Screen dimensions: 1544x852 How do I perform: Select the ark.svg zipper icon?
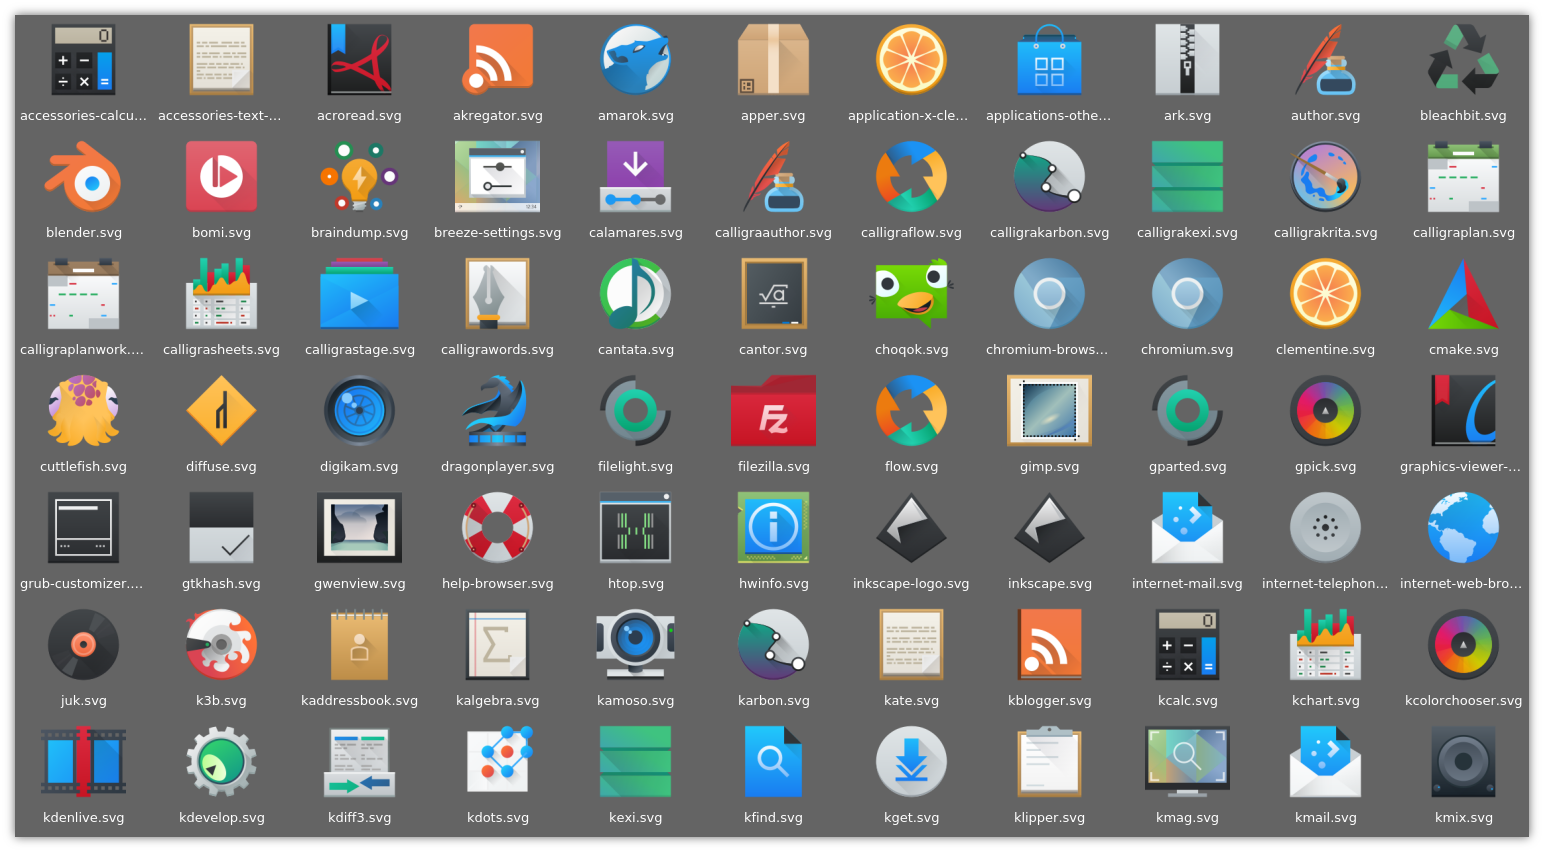[x=1187, y=59]
